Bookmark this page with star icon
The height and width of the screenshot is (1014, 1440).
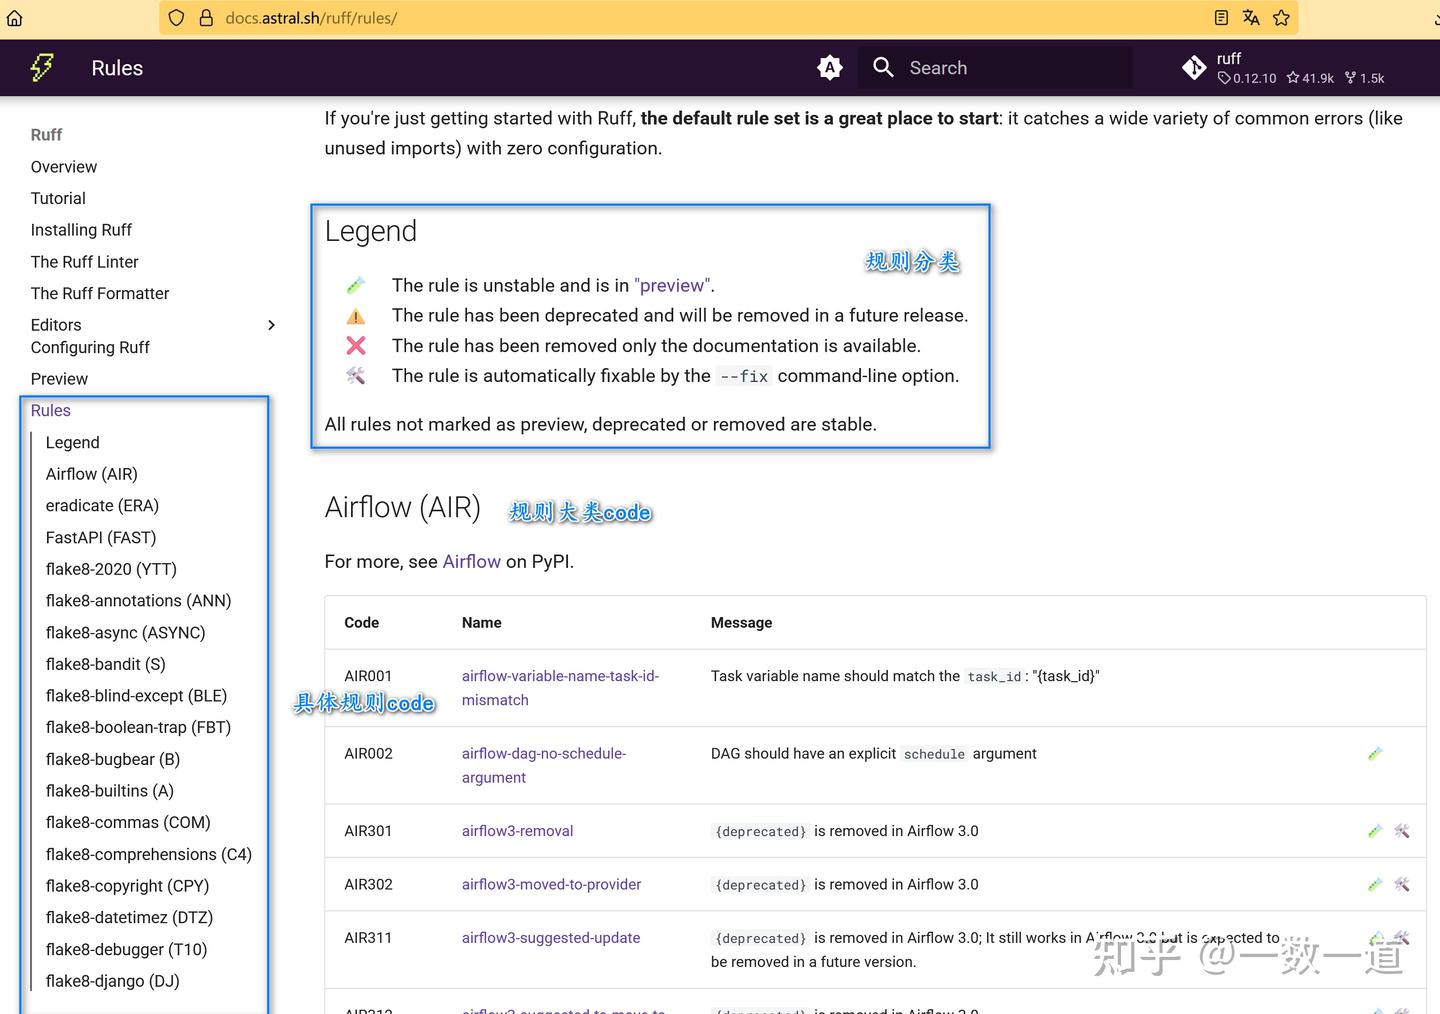(1281, 18)
